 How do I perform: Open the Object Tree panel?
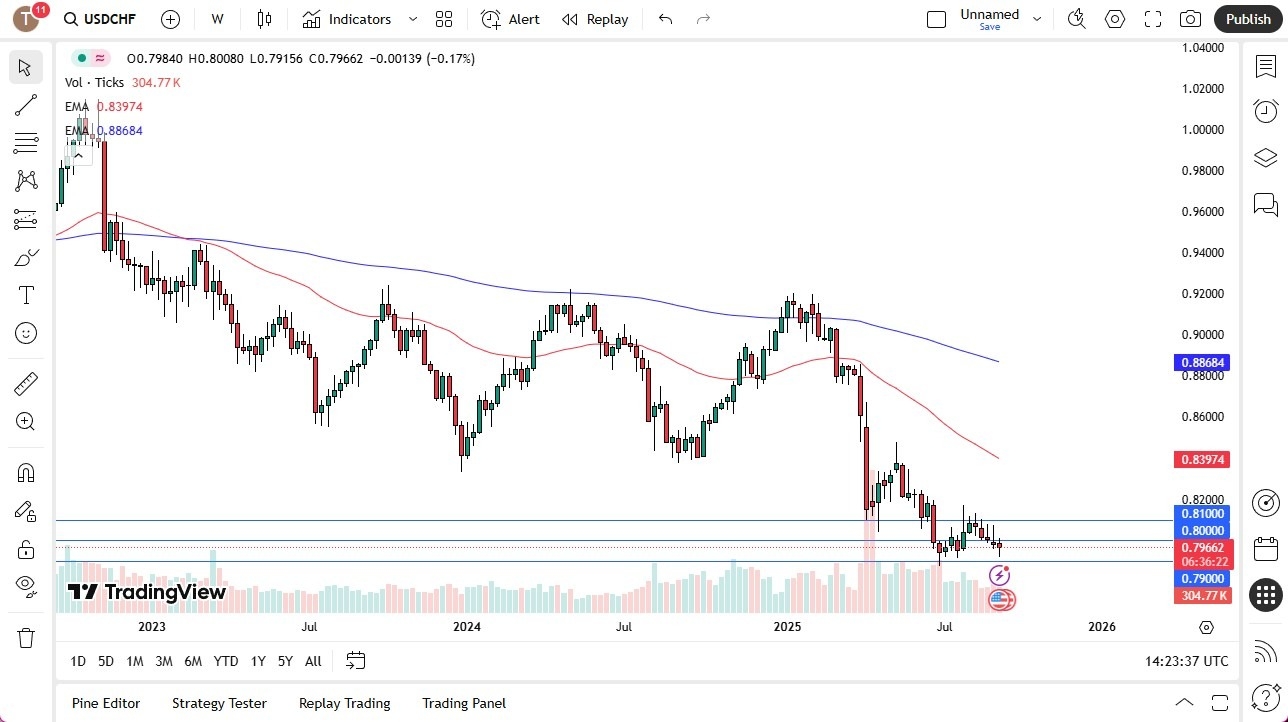point(1265,157)
